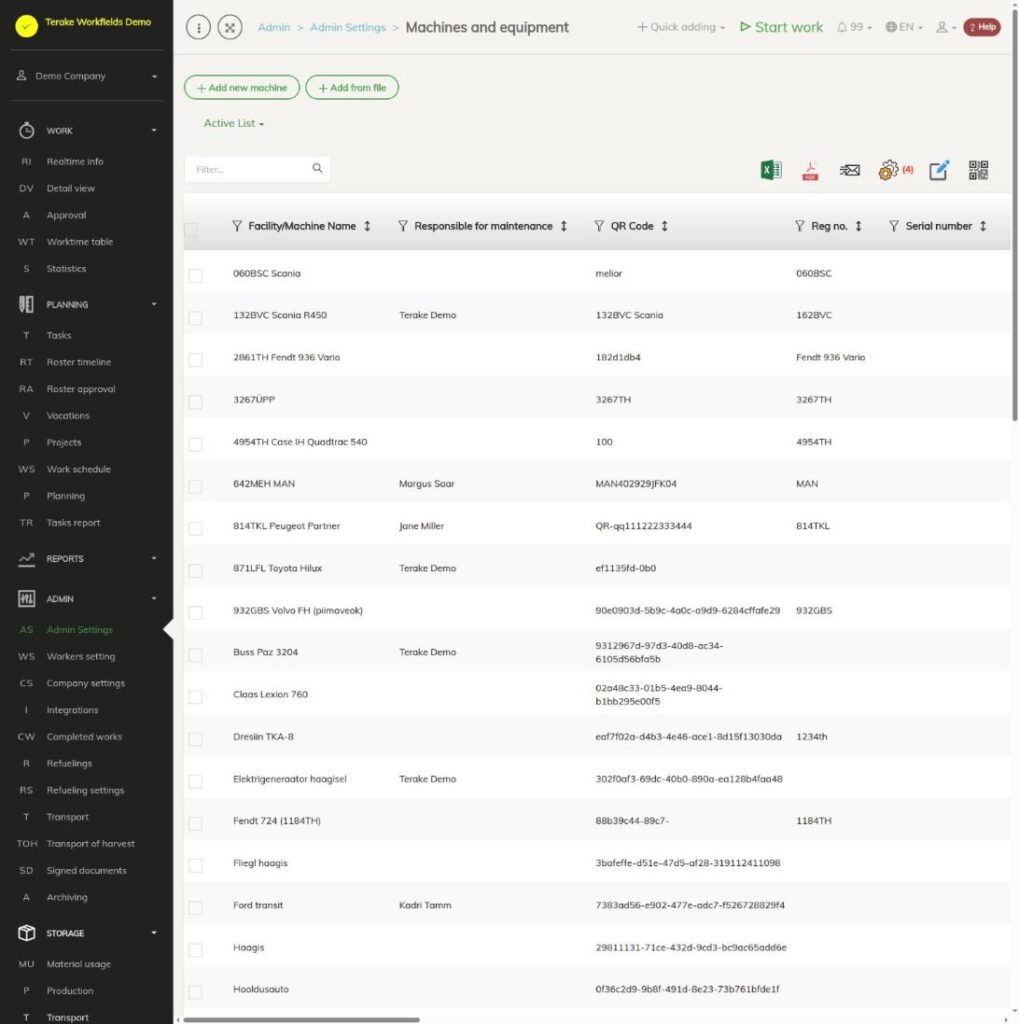
Task: Open Workers setting in sidebar
Action: [80, 656]
